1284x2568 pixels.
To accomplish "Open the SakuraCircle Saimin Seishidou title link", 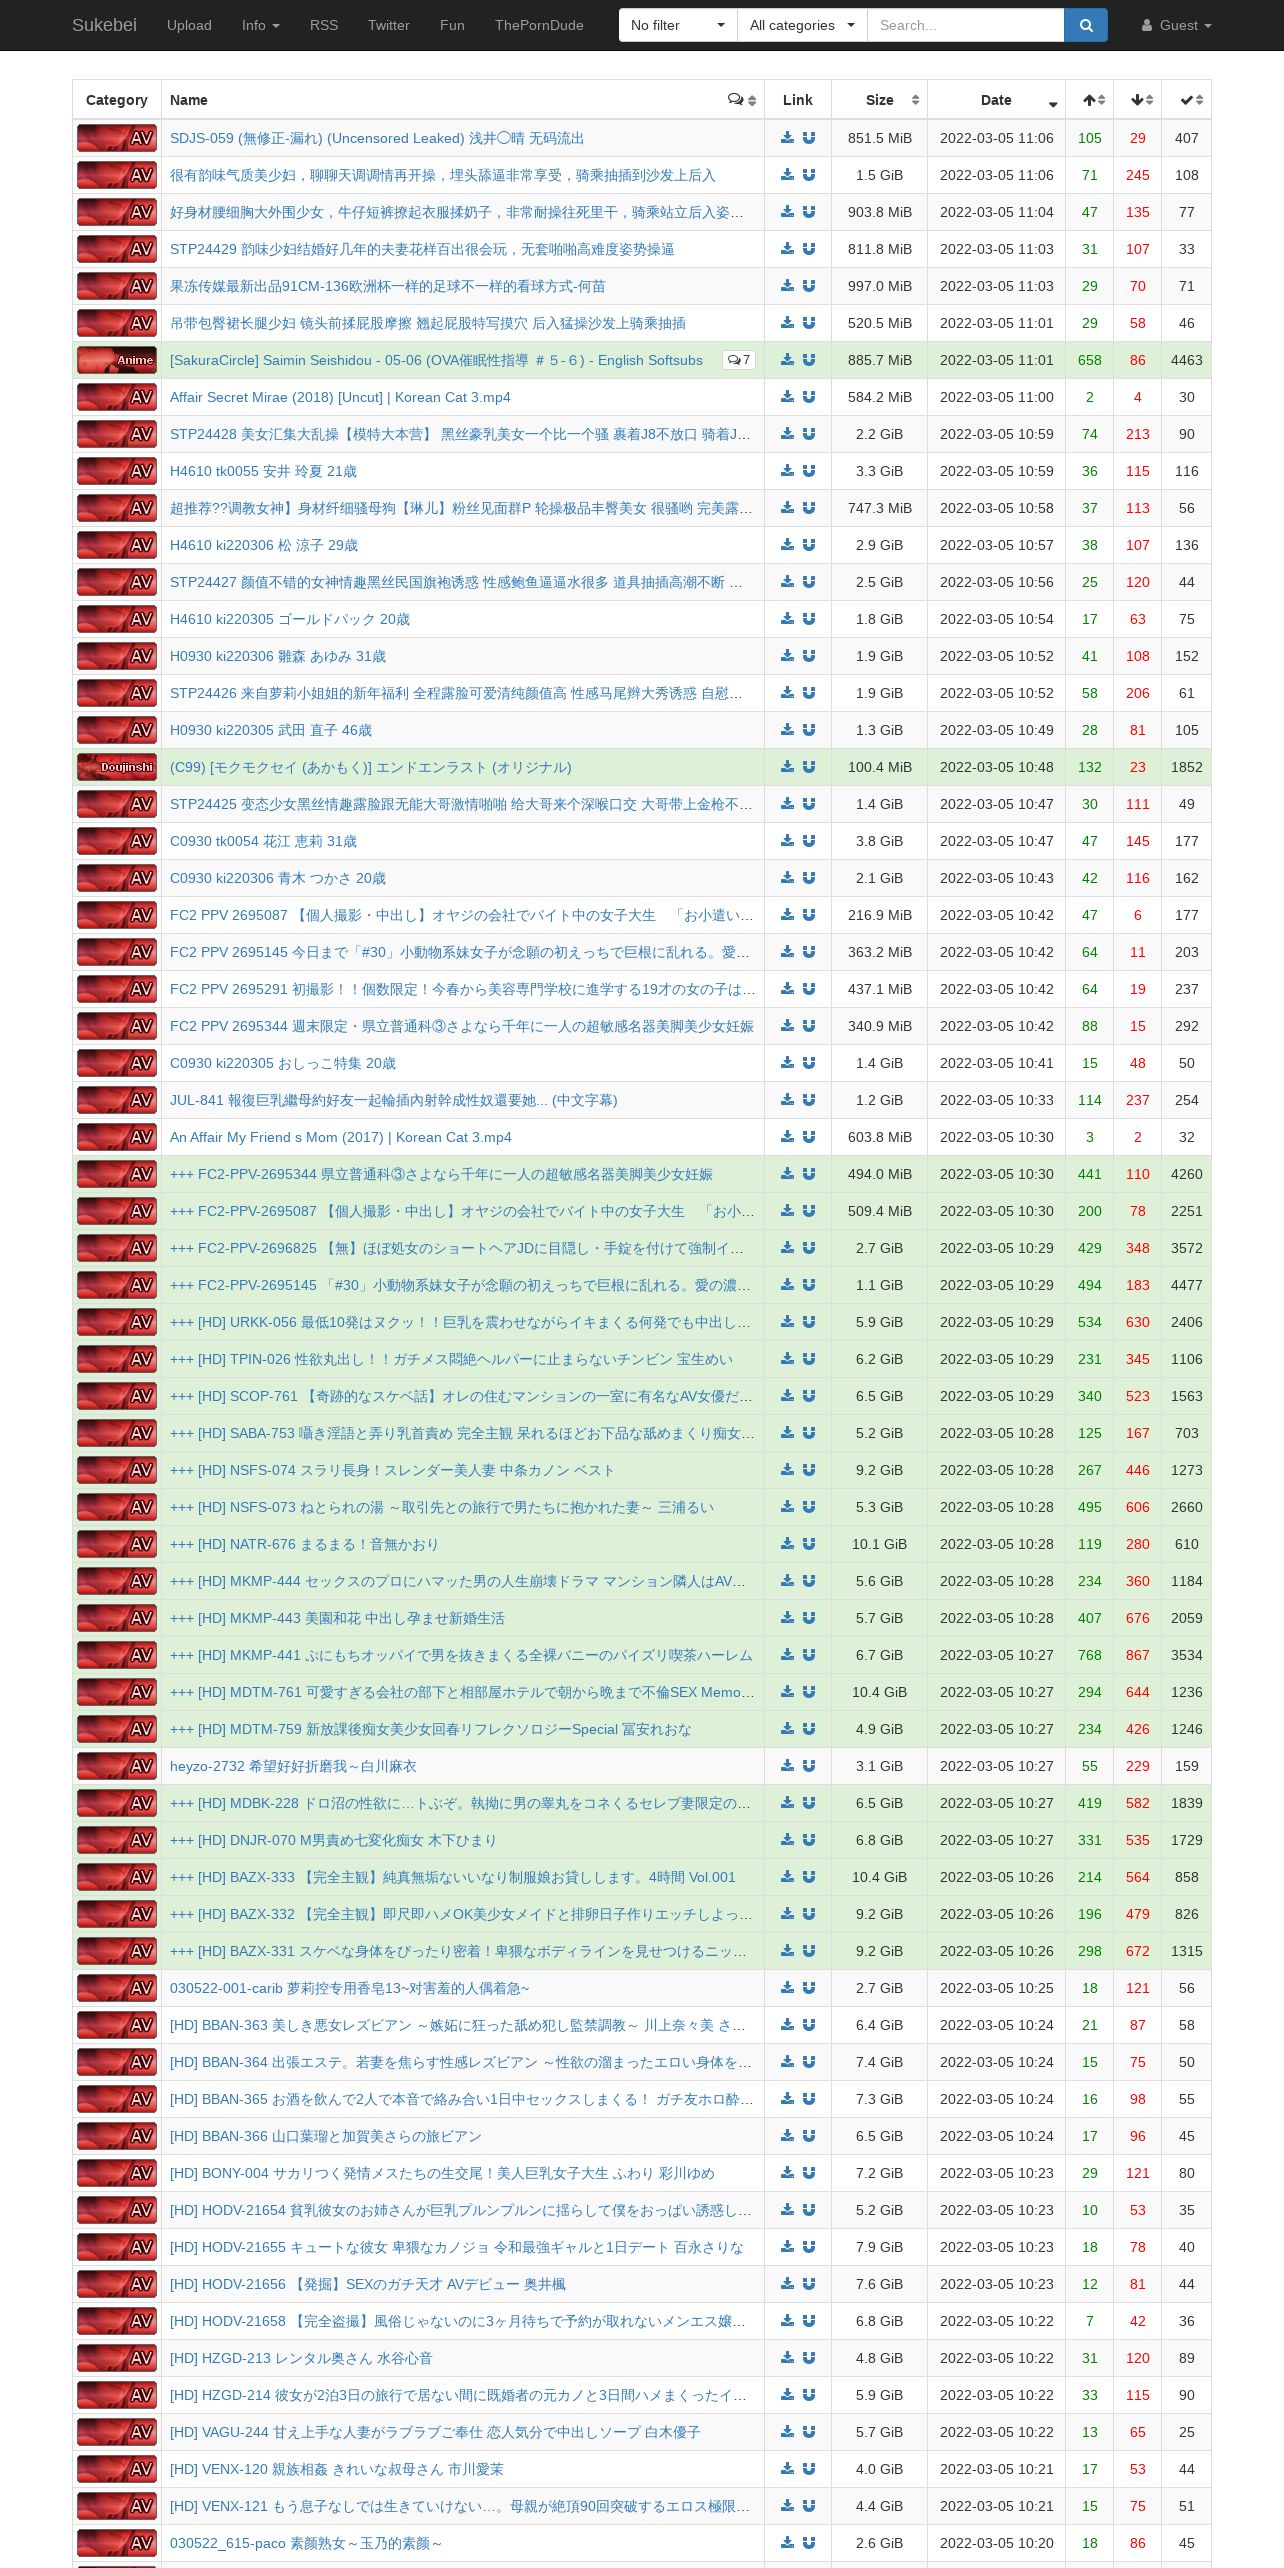I will click(436, 360).
